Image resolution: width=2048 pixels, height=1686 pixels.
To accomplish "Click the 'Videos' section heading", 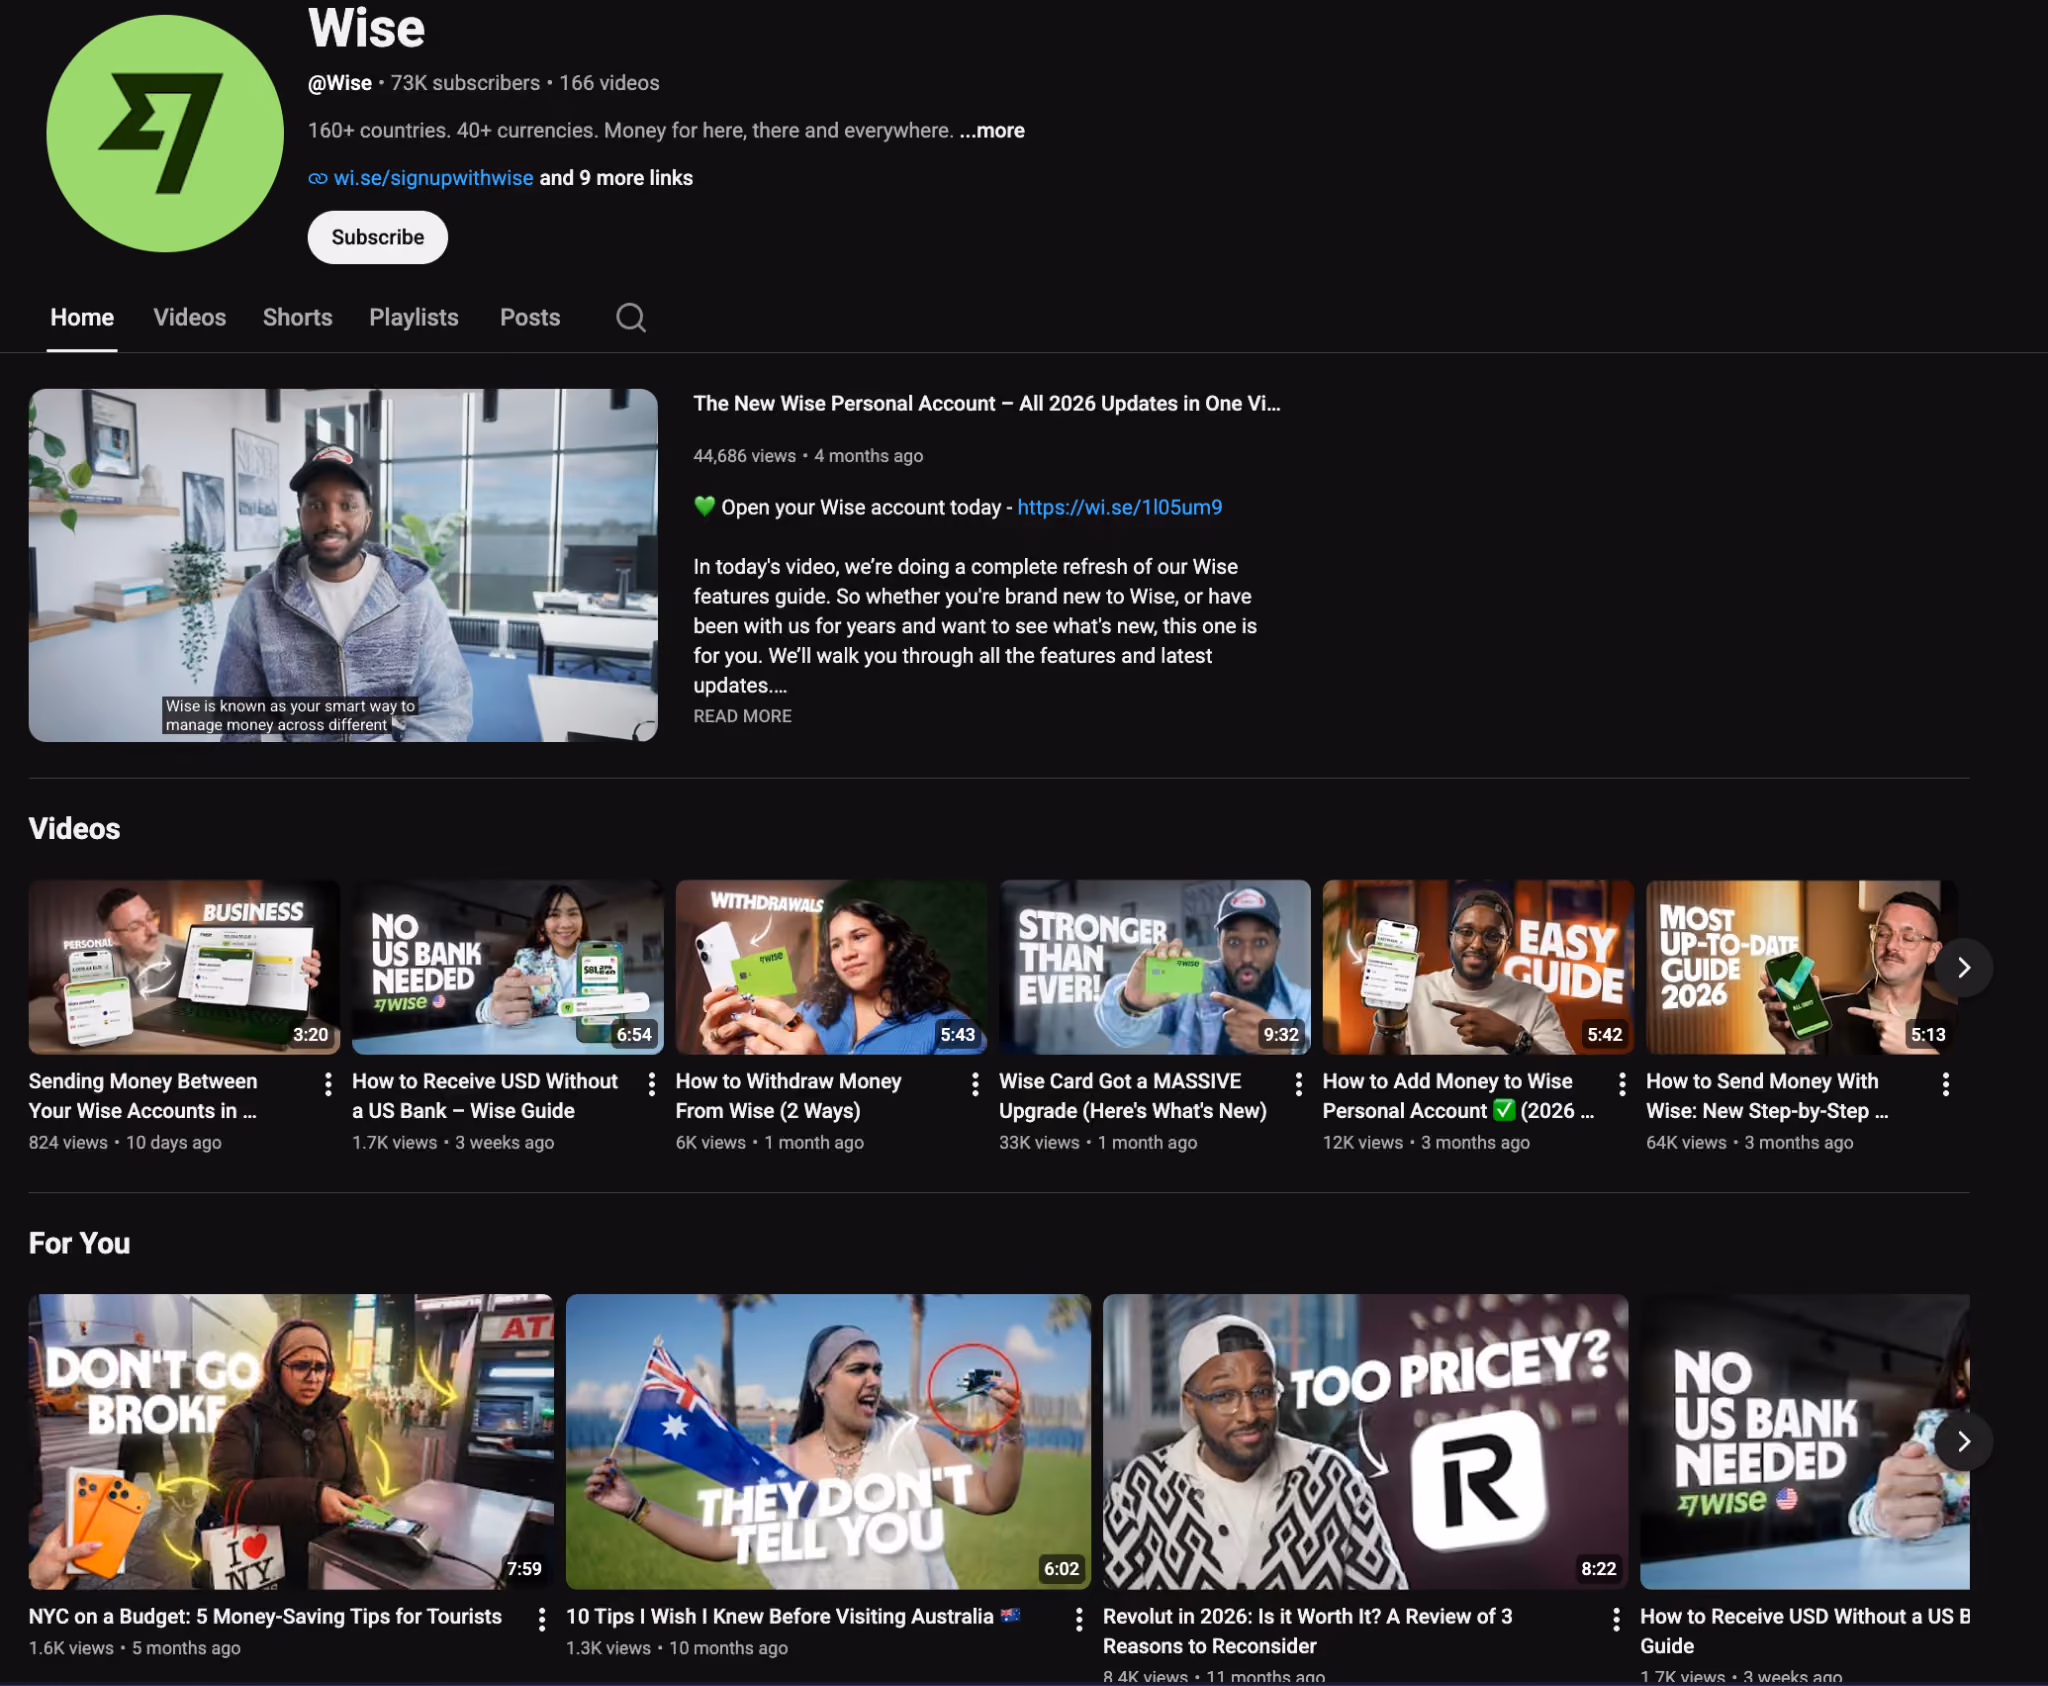I will 74,829.
